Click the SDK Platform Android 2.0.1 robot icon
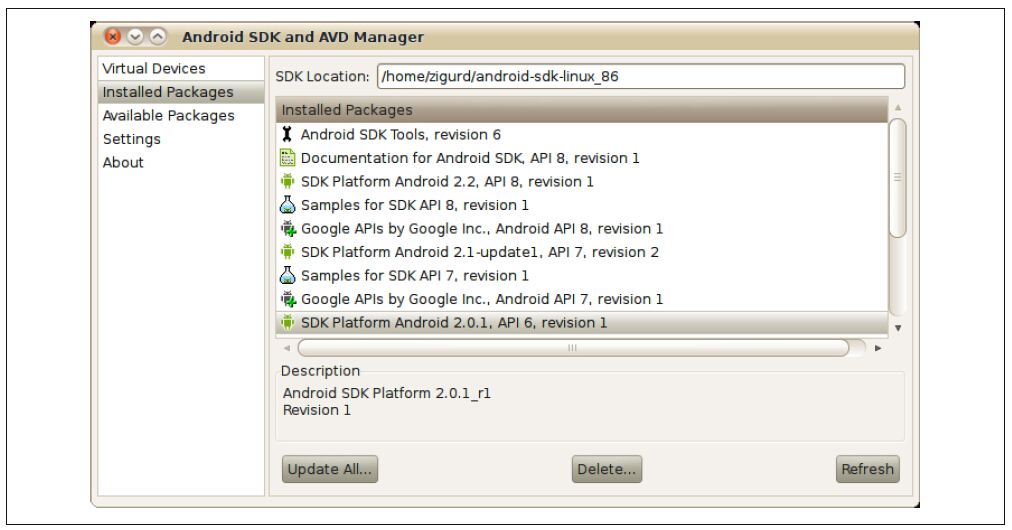The width and height of the screenshot is (1012, 530). [x=287, y=322]
